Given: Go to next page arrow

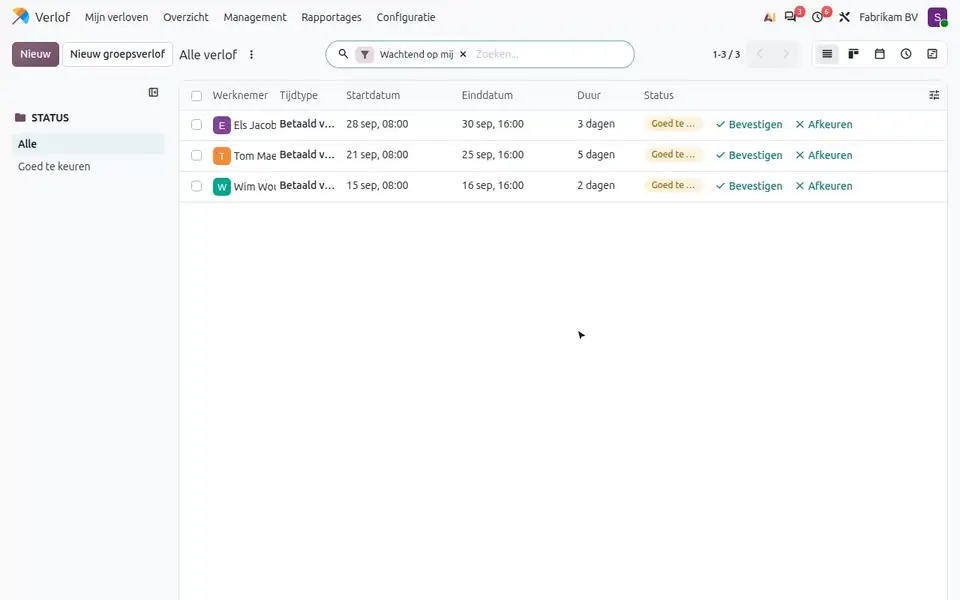Looking at the screenshot, I should pyautogui.click(x=786, y=54).
